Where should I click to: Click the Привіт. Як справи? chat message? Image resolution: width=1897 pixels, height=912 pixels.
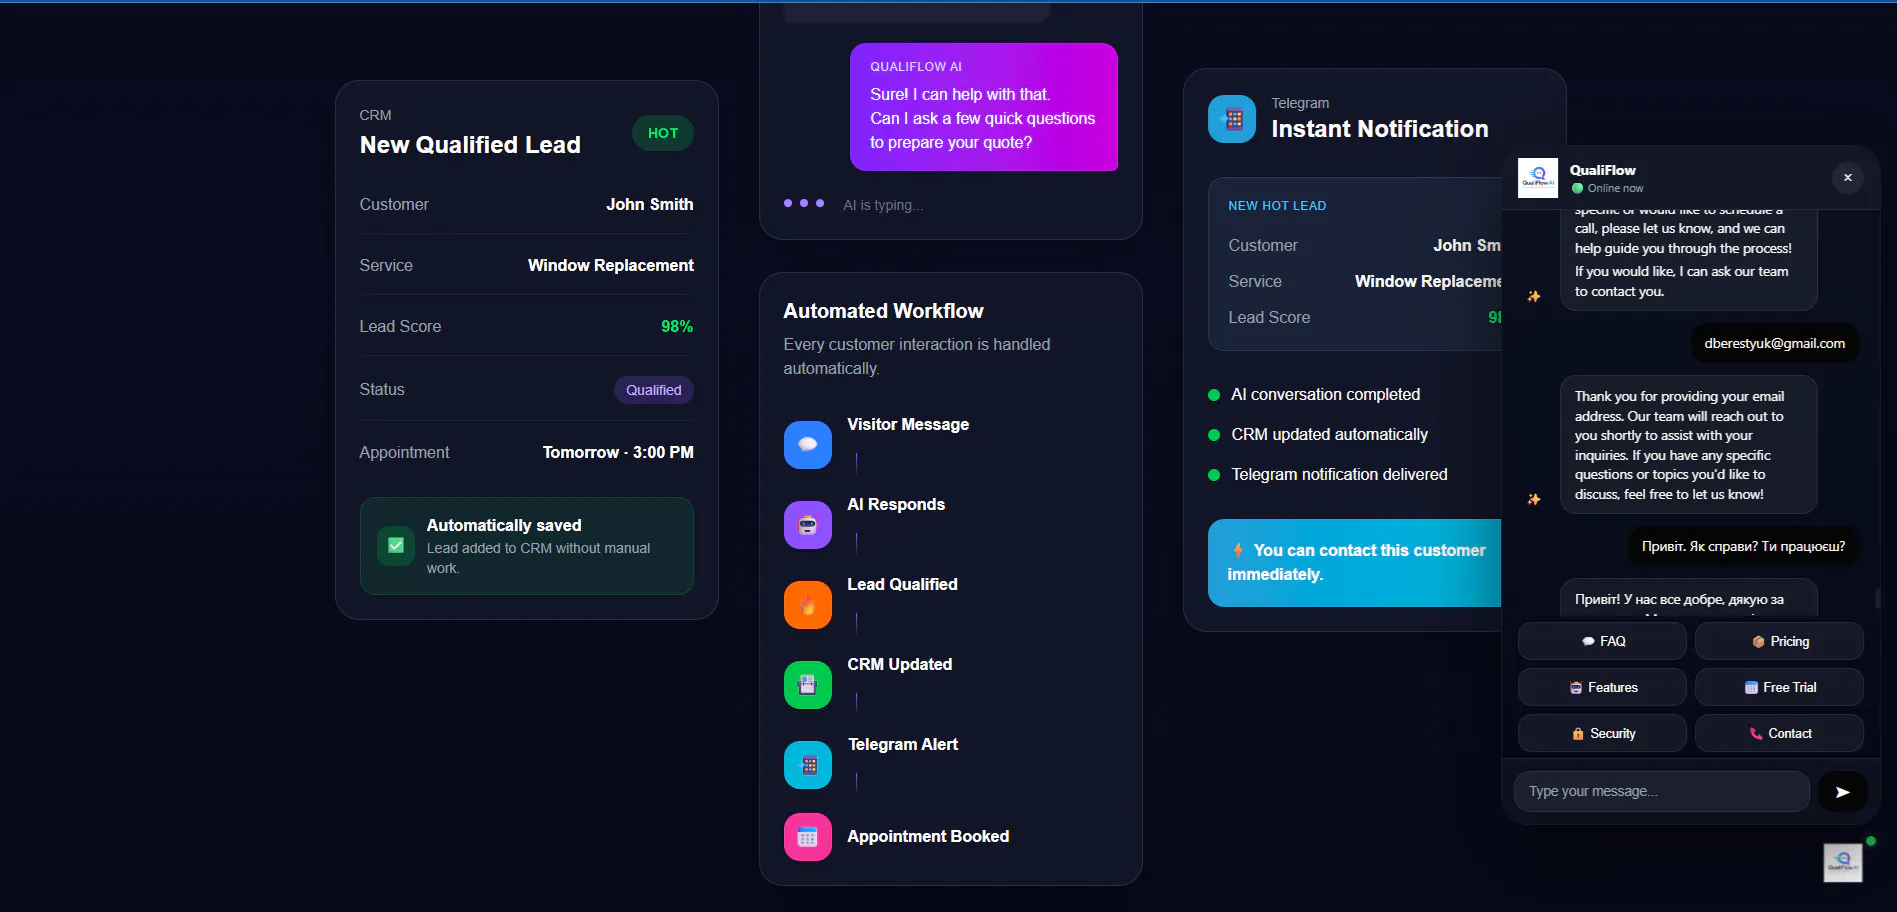pyautogui.click(x=1744, y=546)
